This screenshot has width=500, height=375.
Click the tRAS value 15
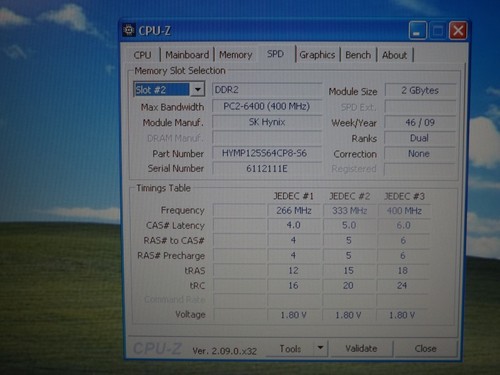click(349, 270)
